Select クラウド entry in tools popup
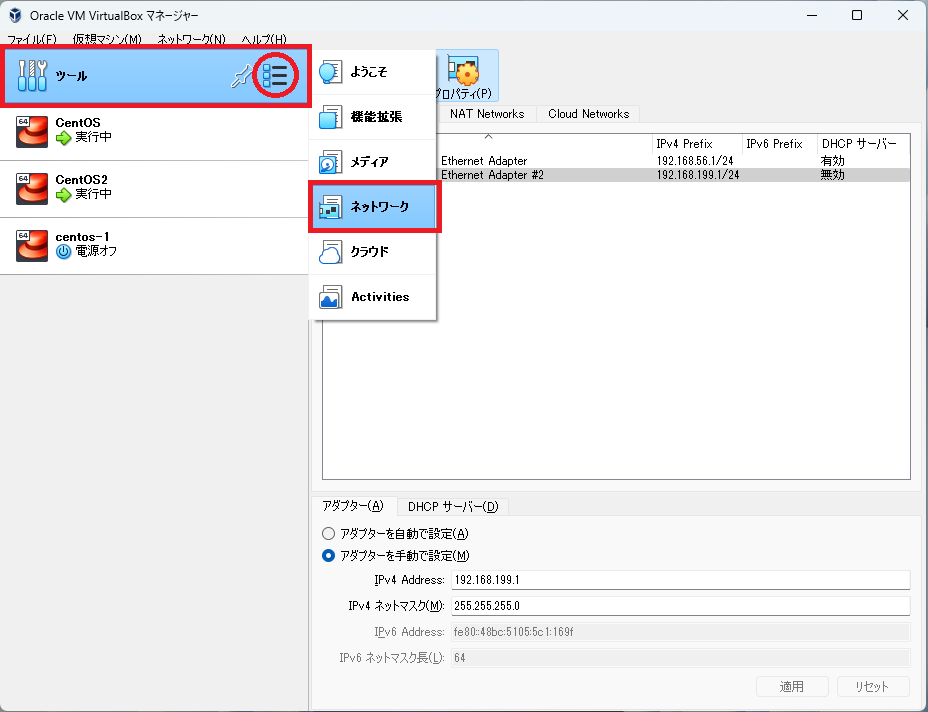This screenshot has height=712, width=928. click(x=373, y=252)
